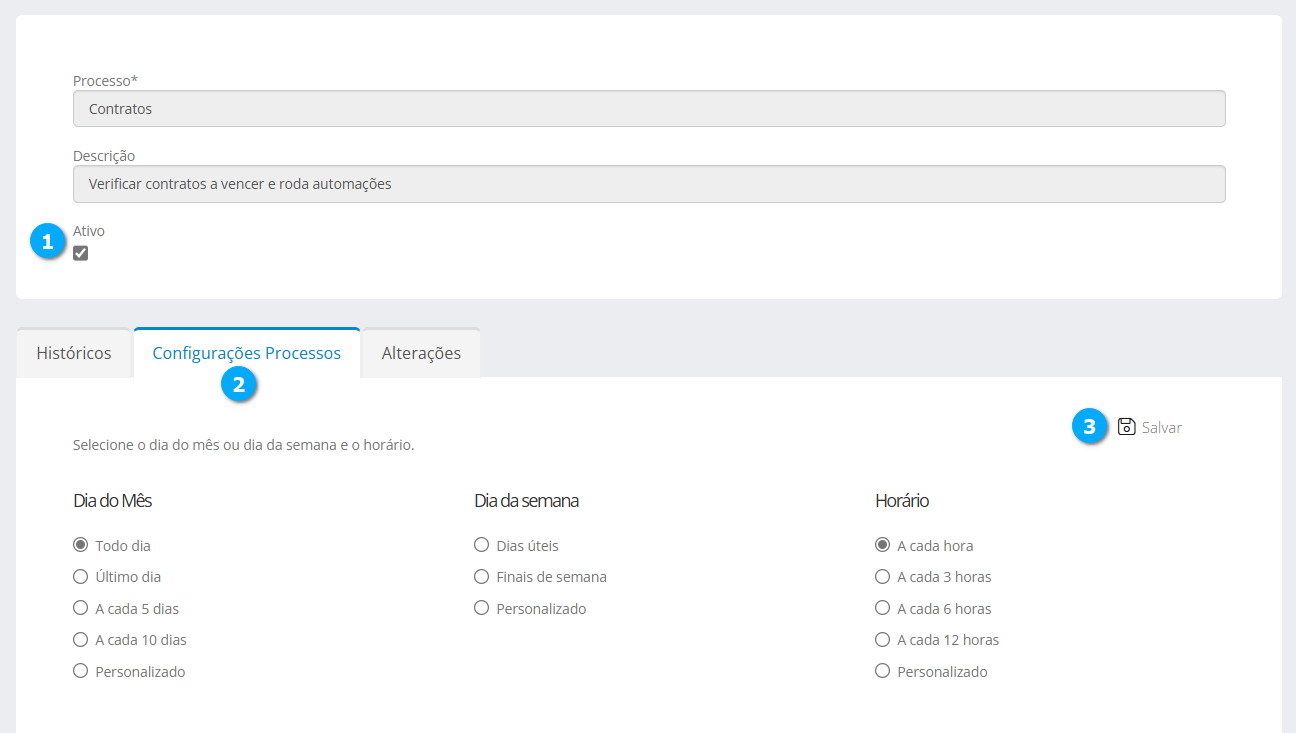The width and height of the screenshot is (1296, 733).
Task: Select the Todo dia radio option
Action: click(x=81, y=545)
